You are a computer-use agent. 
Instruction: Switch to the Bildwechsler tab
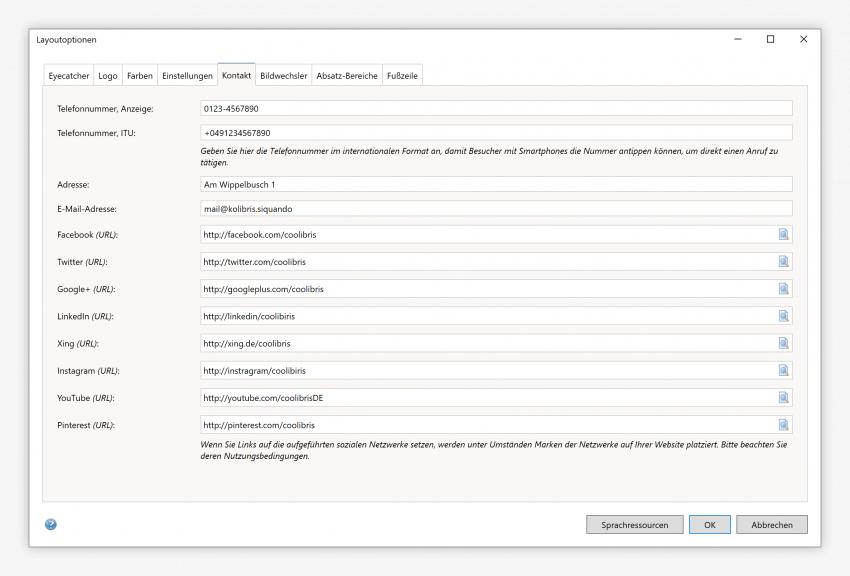tap(284, 76)
